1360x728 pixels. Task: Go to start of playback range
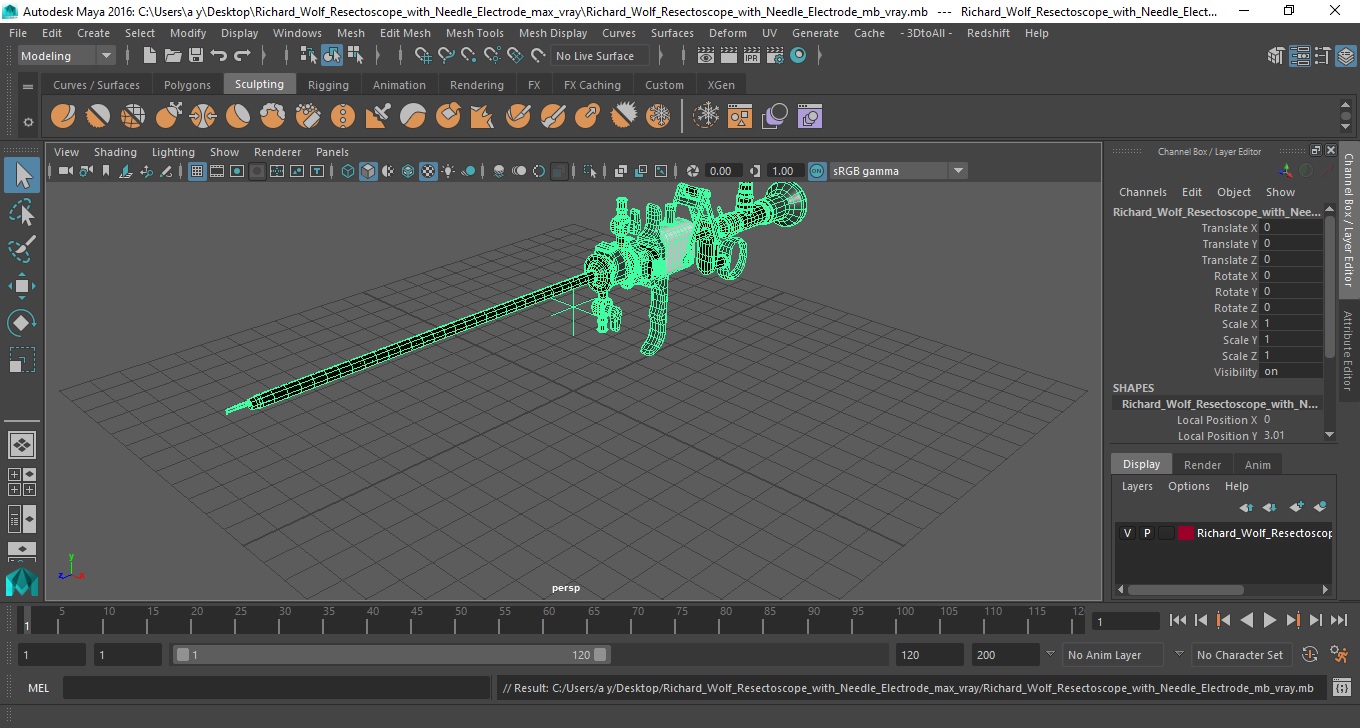1178,621
